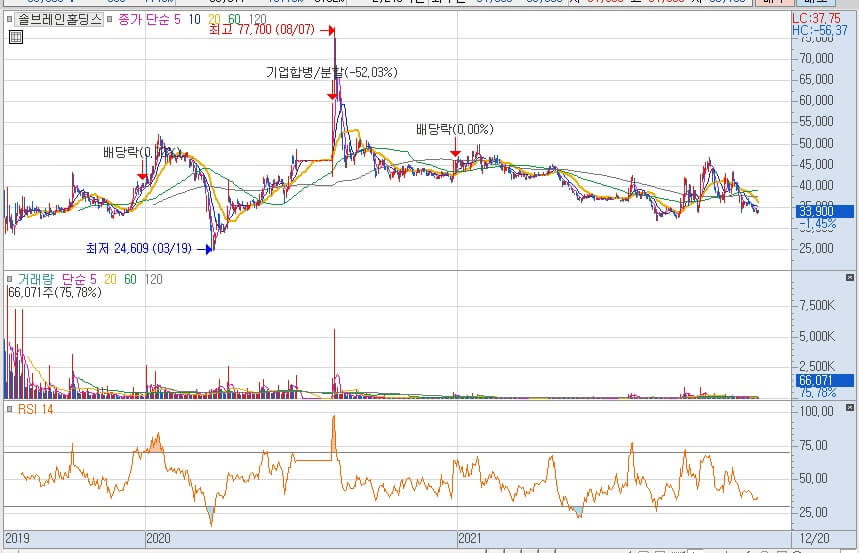Click the small square marker before 솔브레인홀딩스
This screenshot has height=553, width=859.
9,20
